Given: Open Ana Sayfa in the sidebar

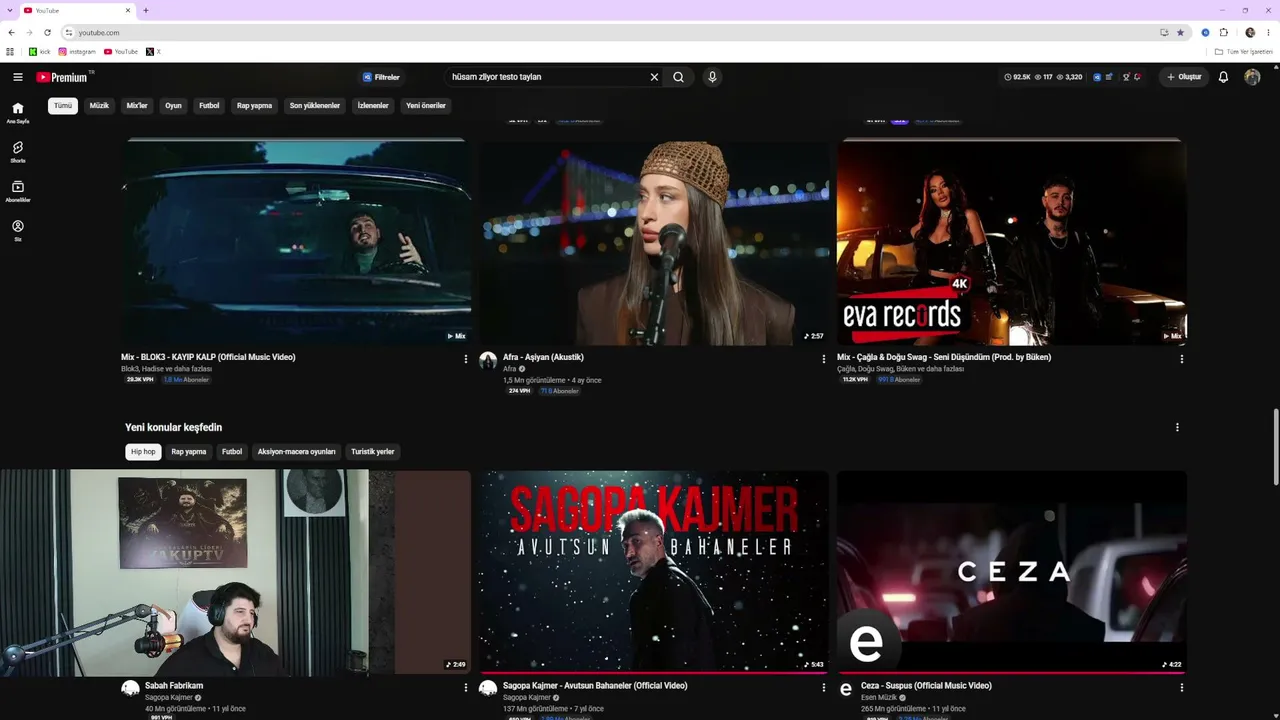Looking at the screenshot, I should [x=18, y=112].
